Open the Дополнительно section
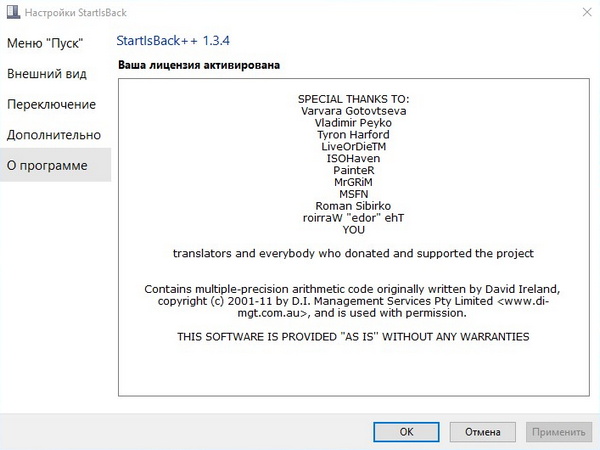Image resolution: width=600 pixels, height=450 pixels. (x=54, y=135)
